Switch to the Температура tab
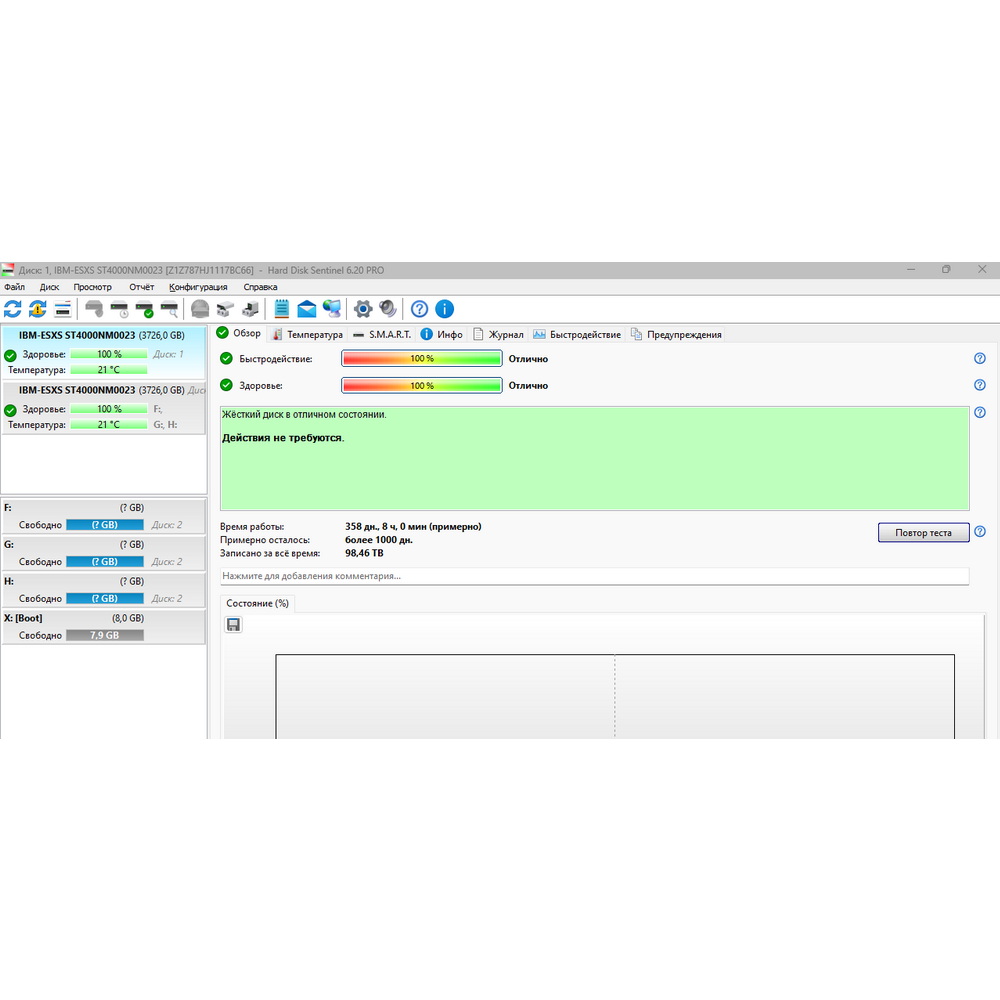 click(308, 334)
